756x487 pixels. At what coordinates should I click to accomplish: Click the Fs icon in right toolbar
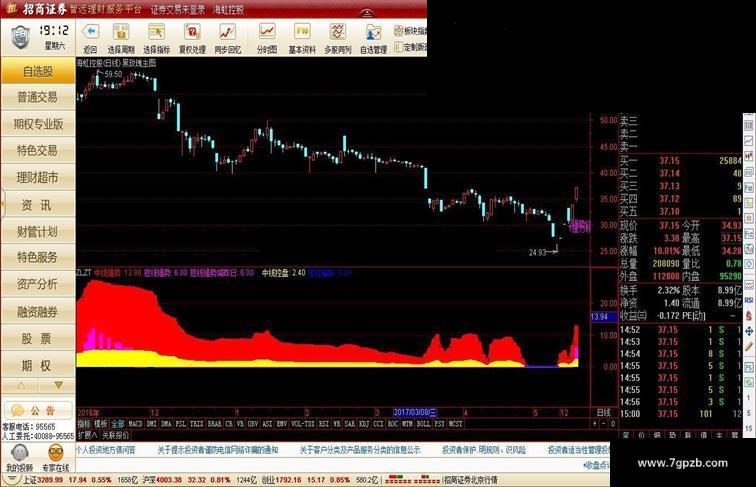(749, 367)
